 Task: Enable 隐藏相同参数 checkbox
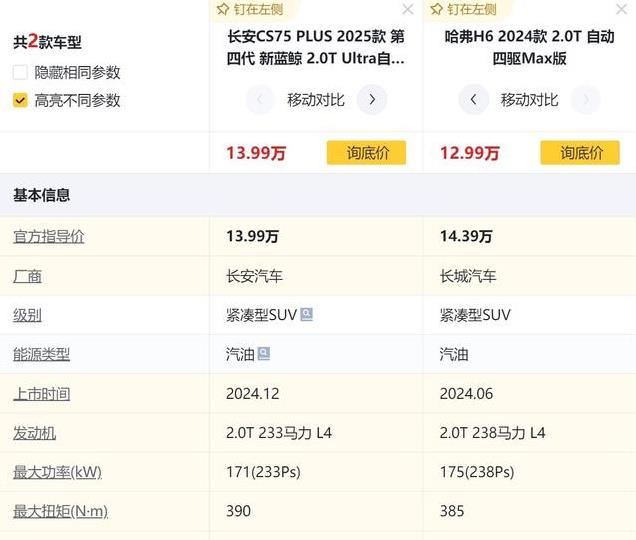[x=20, y=72]
